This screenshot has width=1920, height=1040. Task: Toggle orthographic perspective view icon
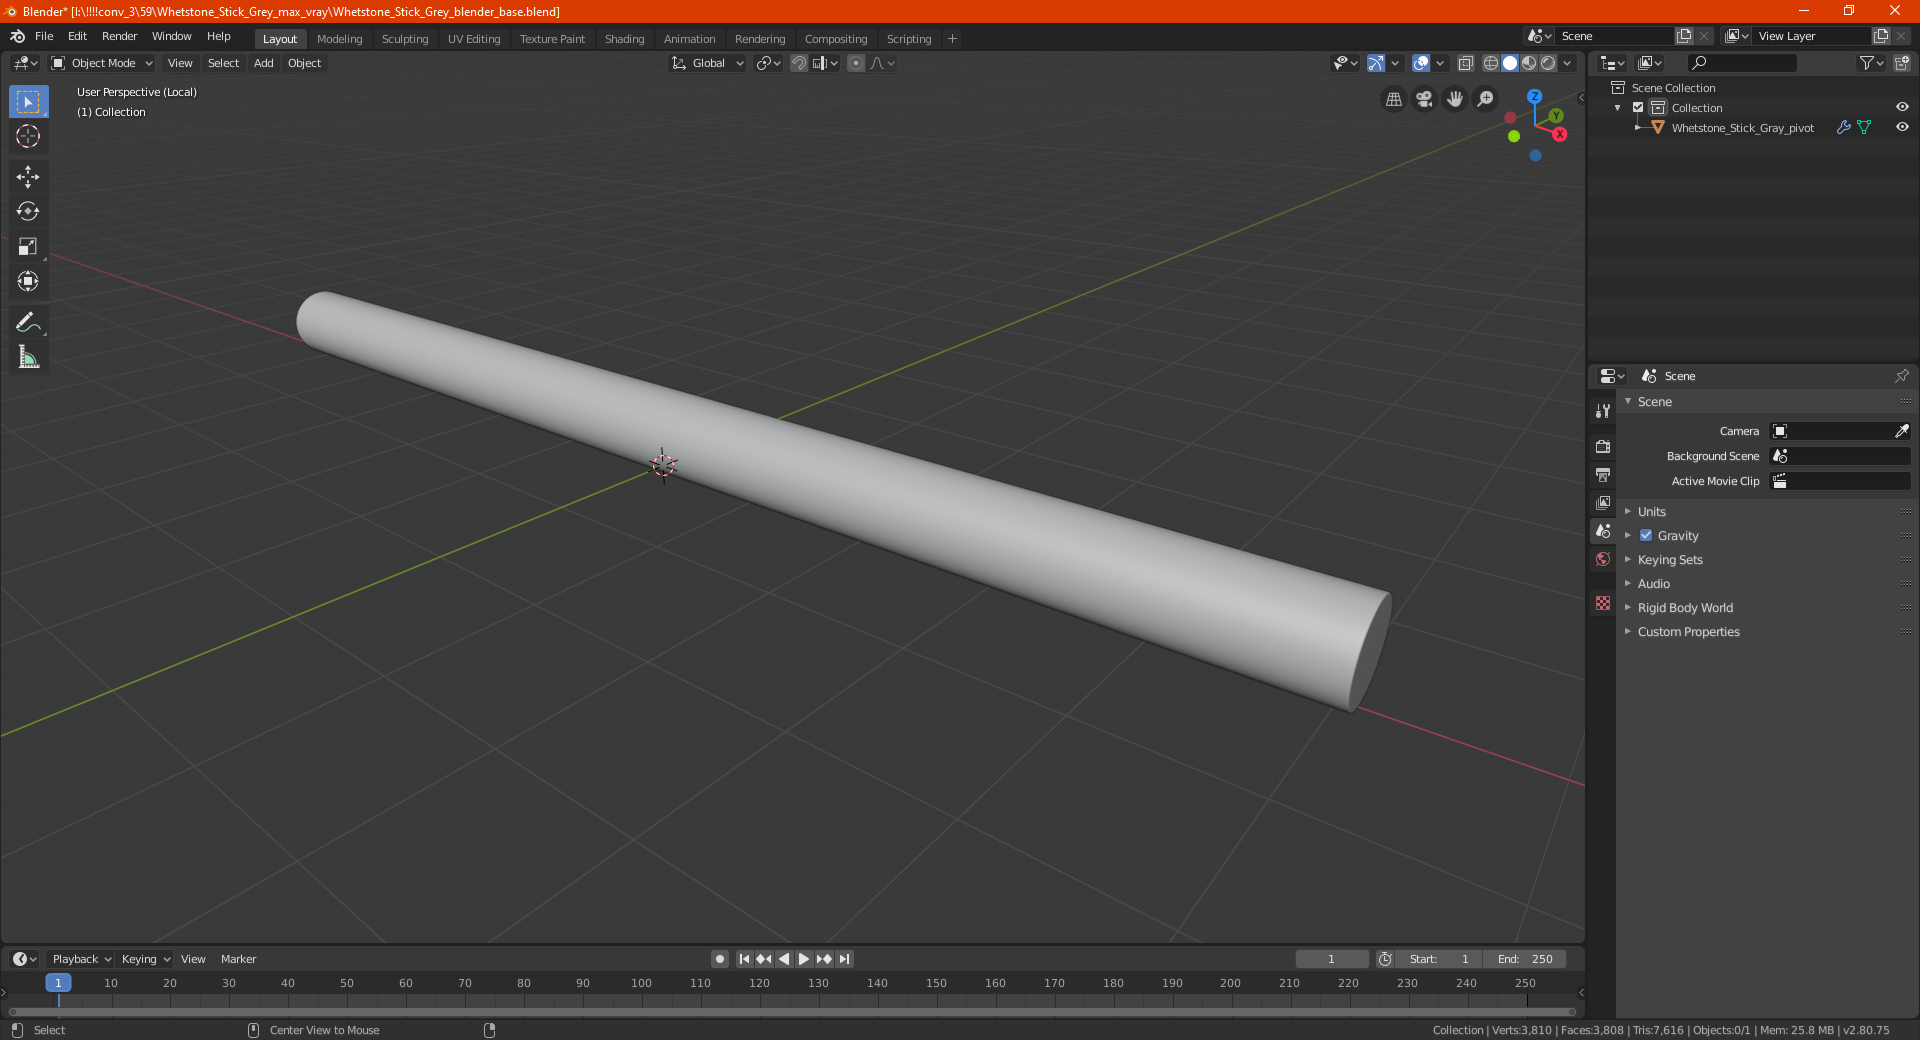(1393, 99)
